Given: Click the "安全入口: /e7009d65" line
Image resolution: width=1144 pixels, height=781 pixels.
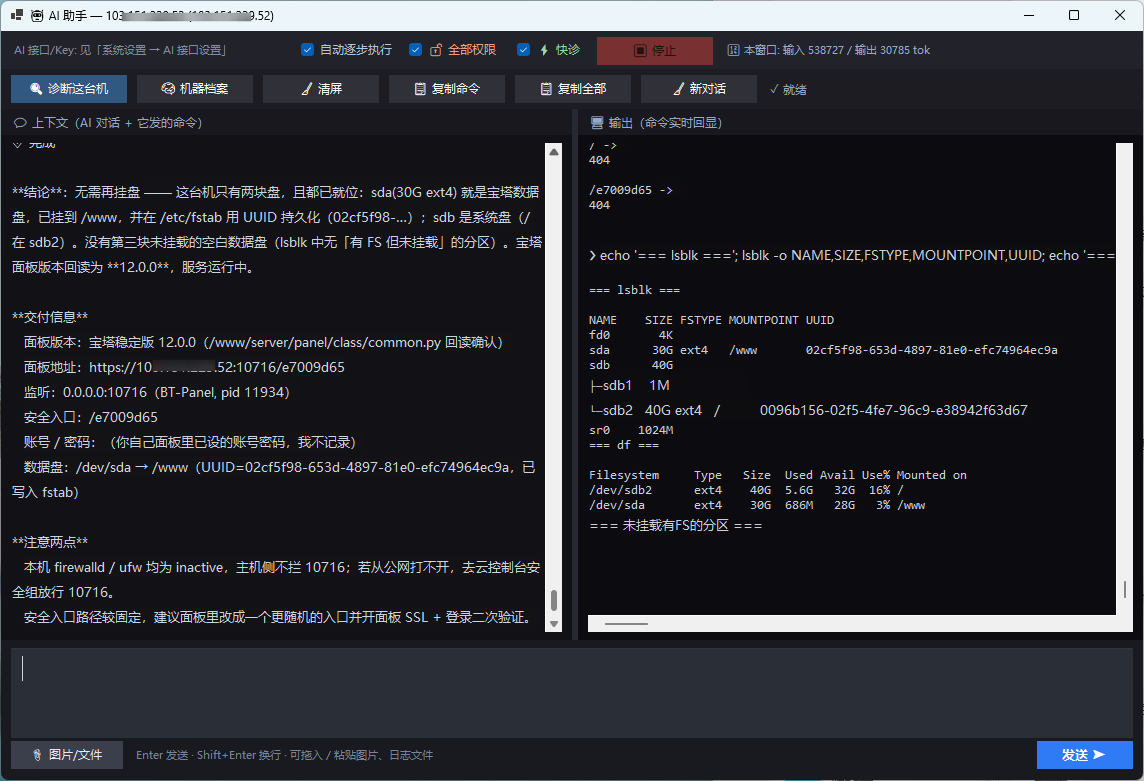Looking at the screenshot, I should coord(90,418).
